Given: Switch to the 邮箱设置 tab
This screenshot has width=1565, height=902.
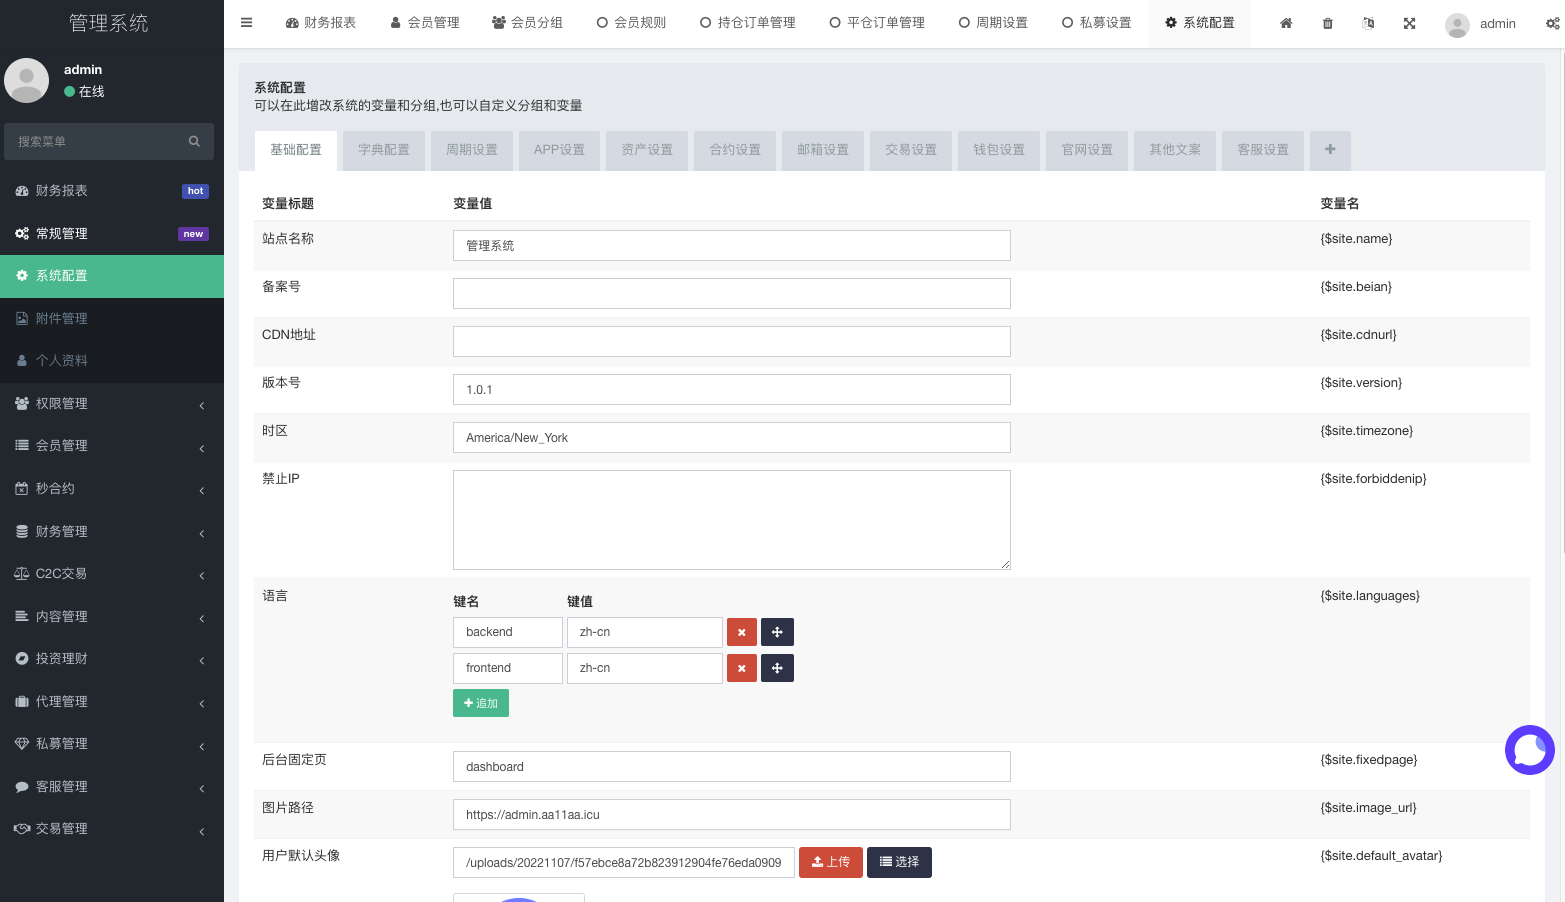Looking at the screenshot, I should pyautogui.click(x=822, y=149).
